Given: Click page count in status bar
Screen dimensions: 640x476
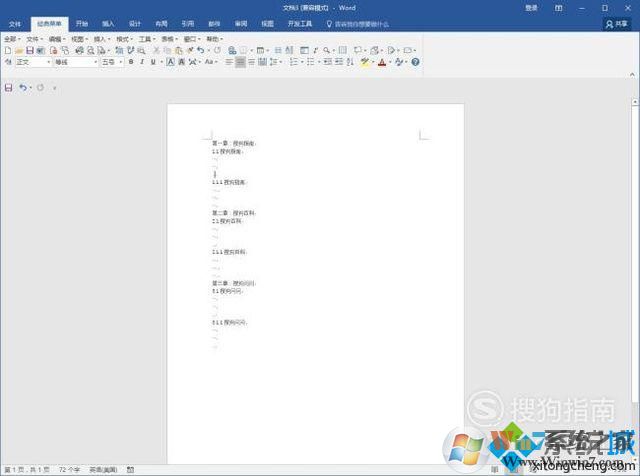Looking at the screenshot, I should [x=27, y=470].
